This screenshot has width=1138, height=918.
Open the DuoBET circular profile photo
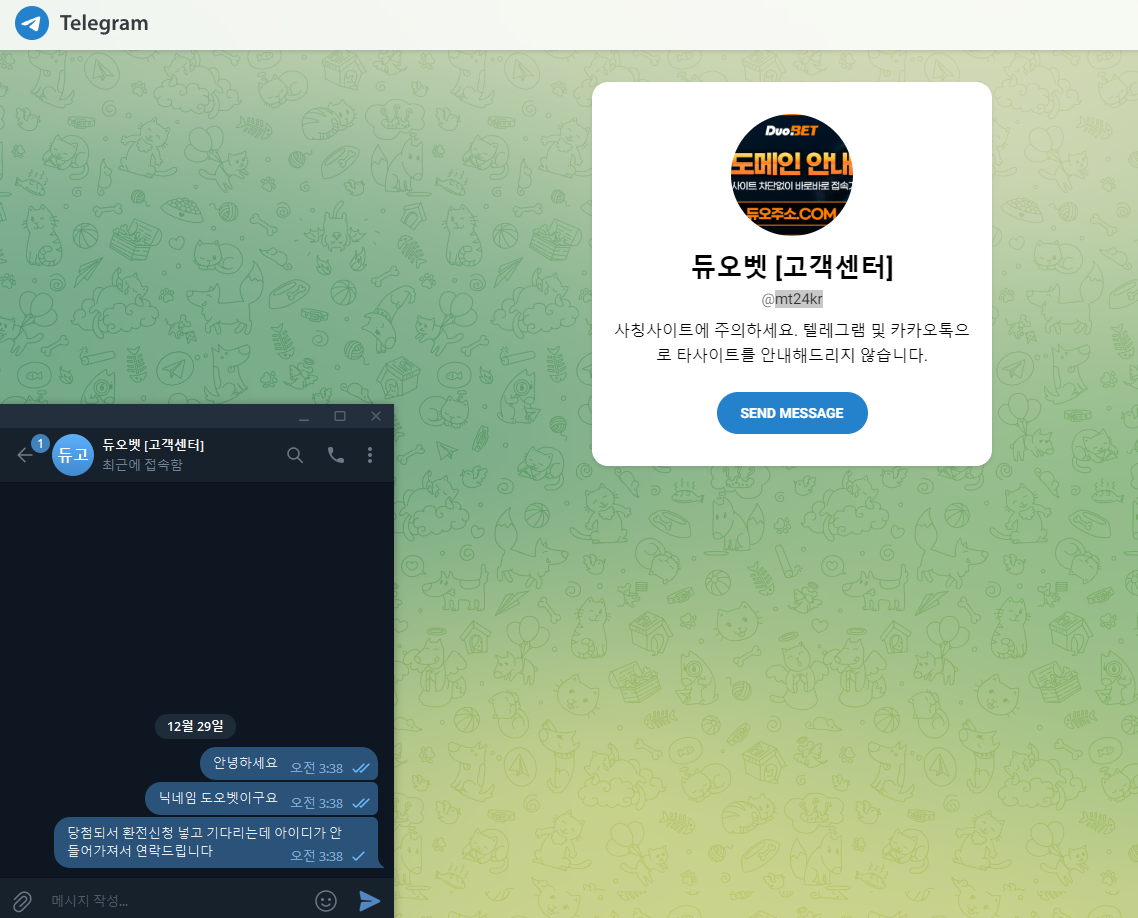792,175
